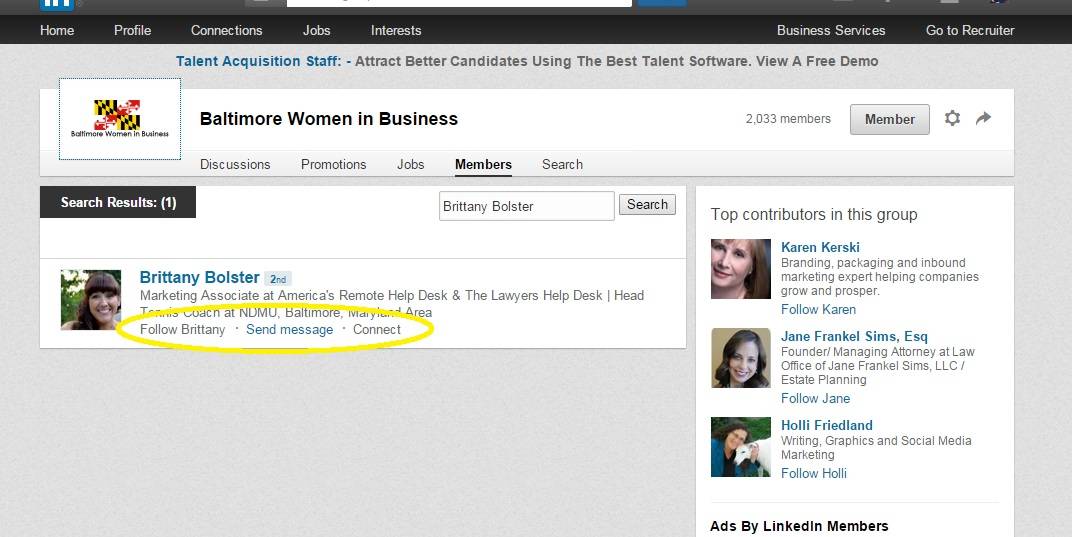Click Follow Karen
Screen dimensions: 1072x537
818,309
